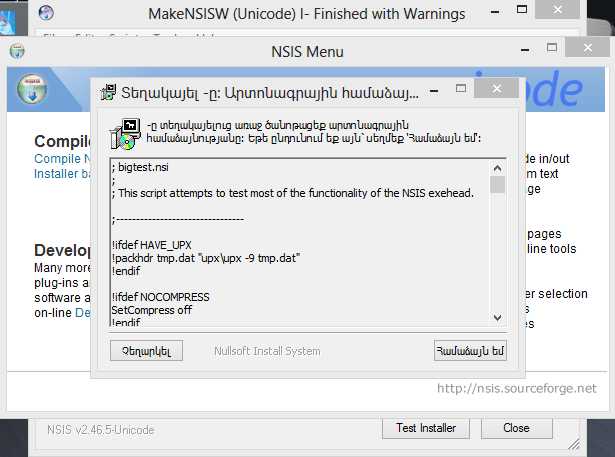Open the Compile NSI scripts link
Image resolution: width=615 pixels, height=457 pixels.
[62, 158]
